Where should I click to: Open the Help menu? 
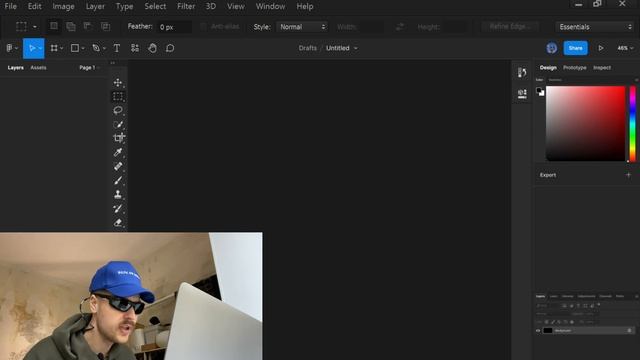304,7
